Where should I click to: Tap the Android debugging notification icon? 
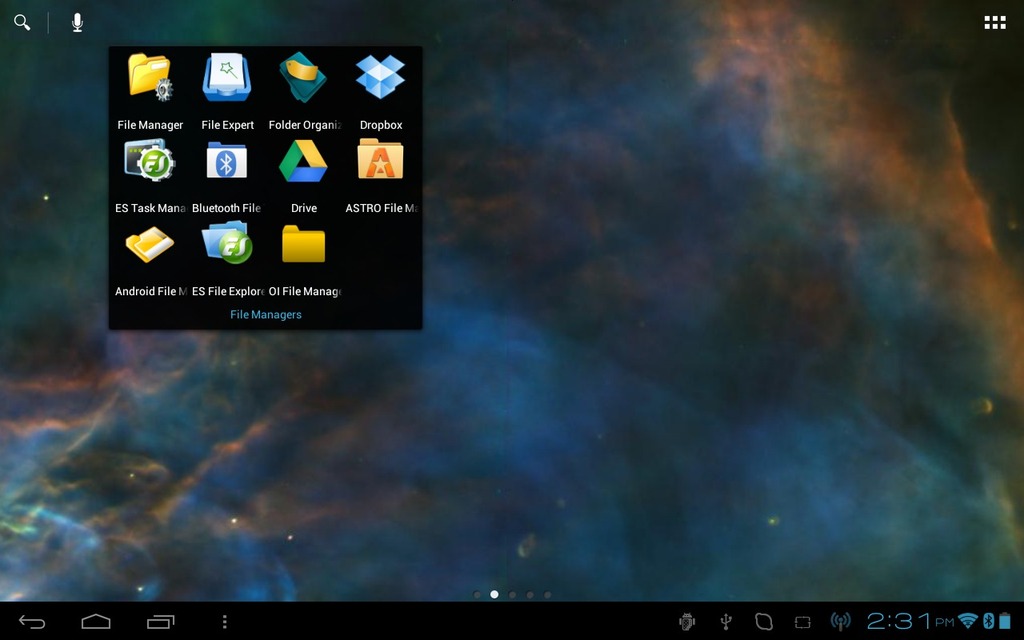(x=687, y=622)
